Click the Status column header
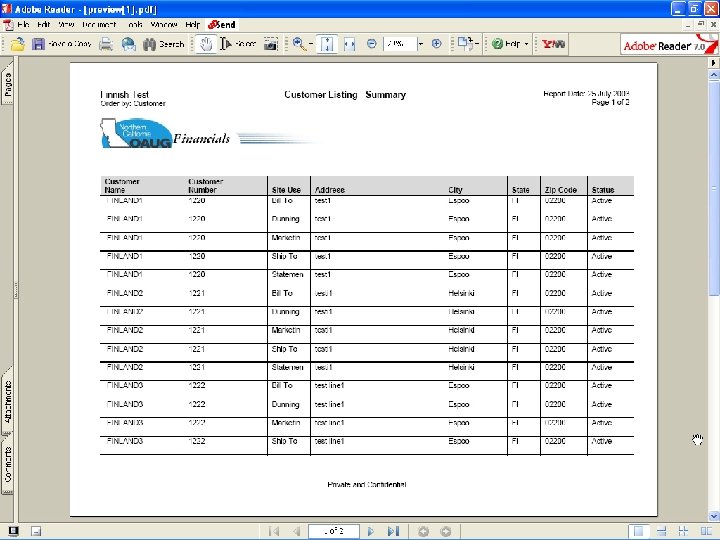 [x=603, y=190]
